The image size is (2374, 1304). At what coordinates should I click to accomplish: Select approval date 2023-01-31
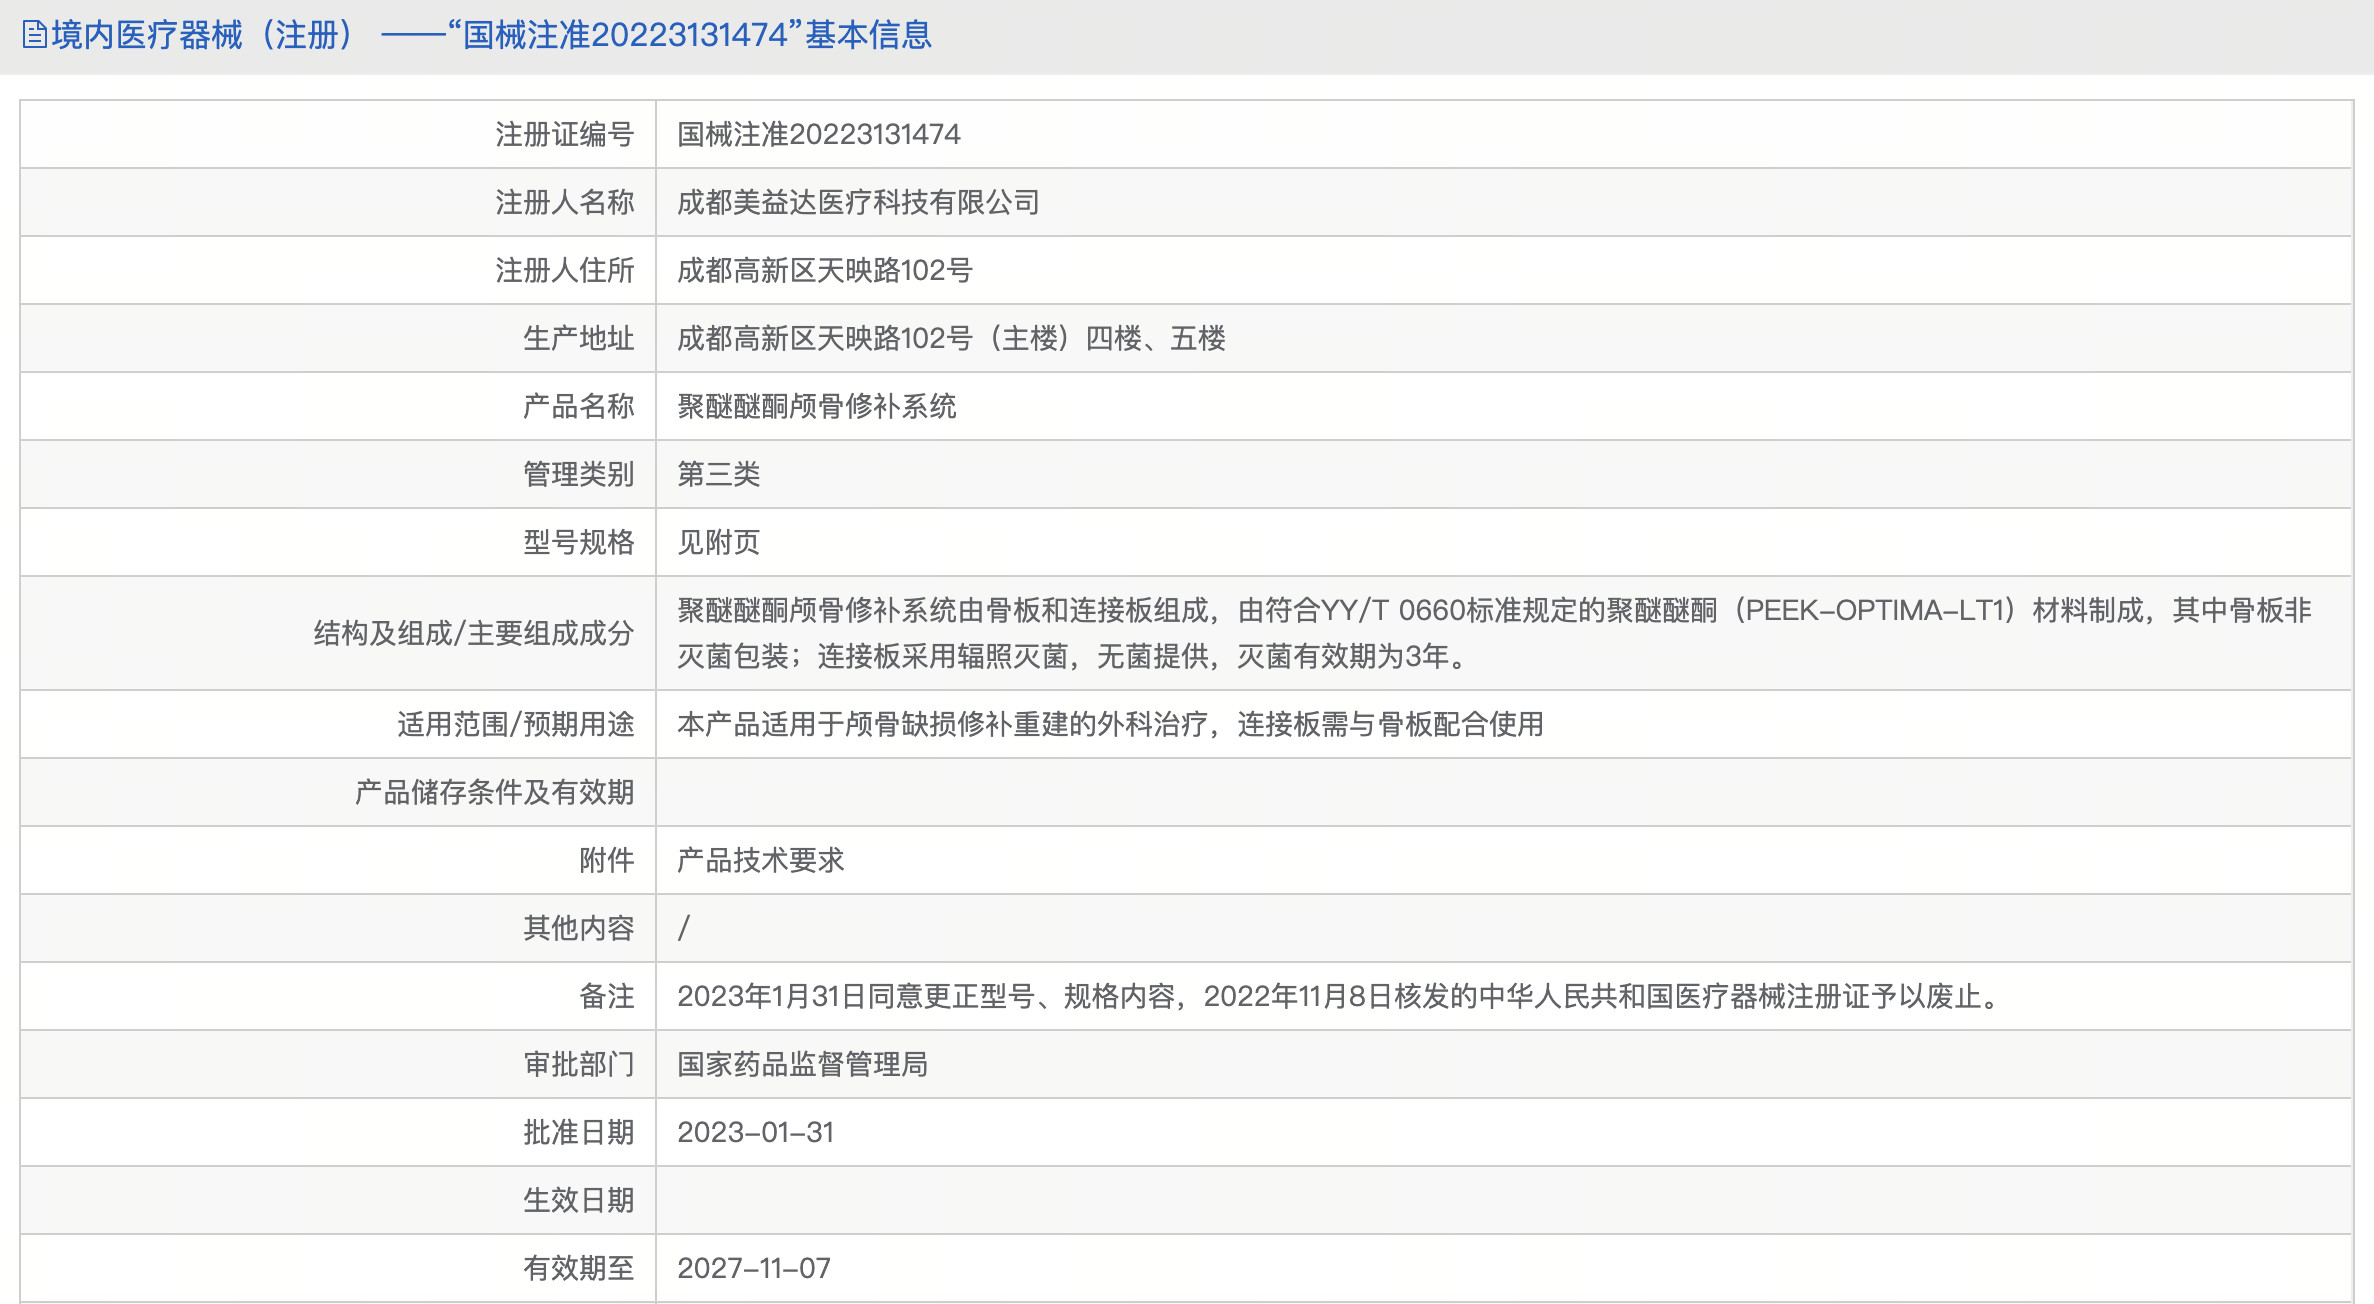[x=755, y=1132]
